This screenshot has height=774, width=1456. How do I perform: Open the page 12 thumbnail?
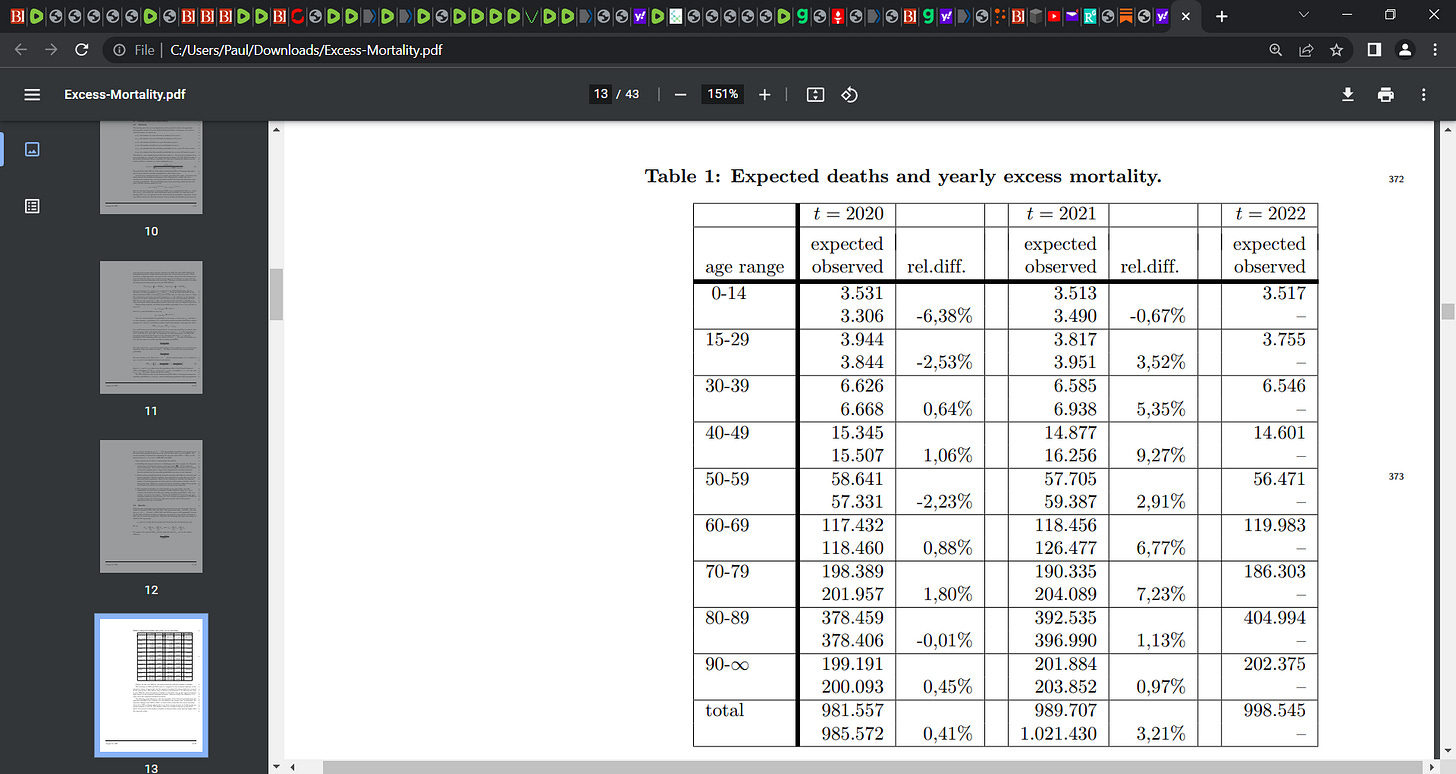151,506
